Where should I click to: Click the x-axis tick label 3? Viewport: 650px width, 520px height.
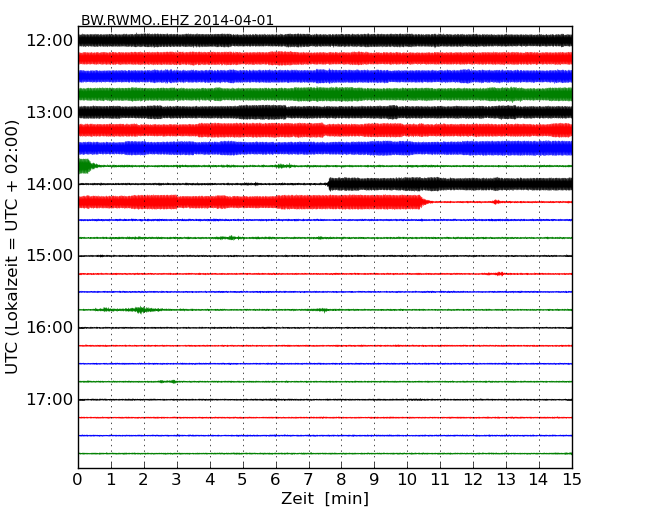177,480
